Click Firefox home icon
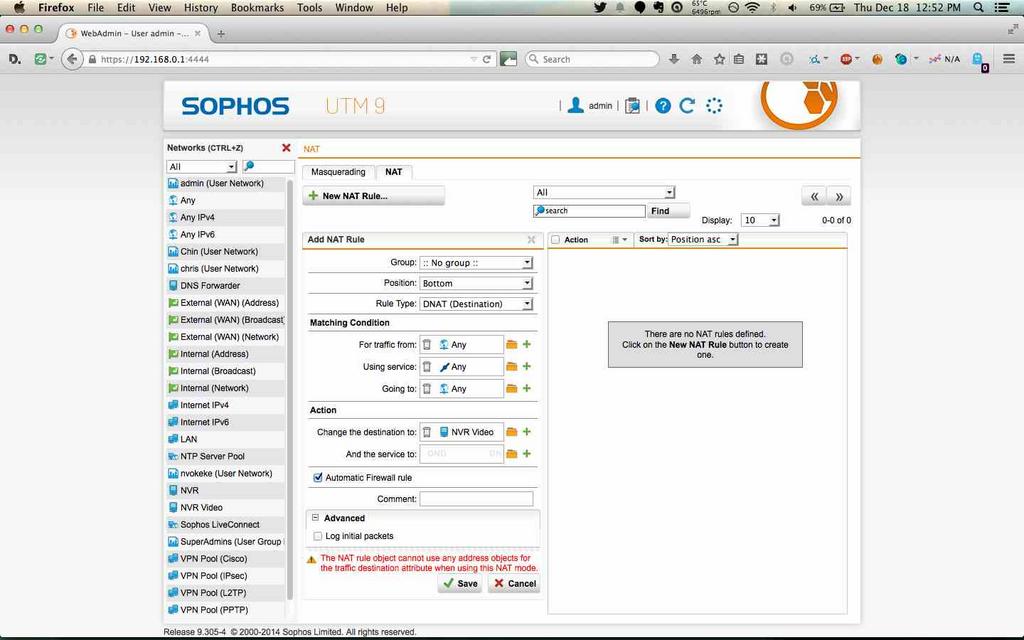 pyautogui.click(x=696, y=59)
